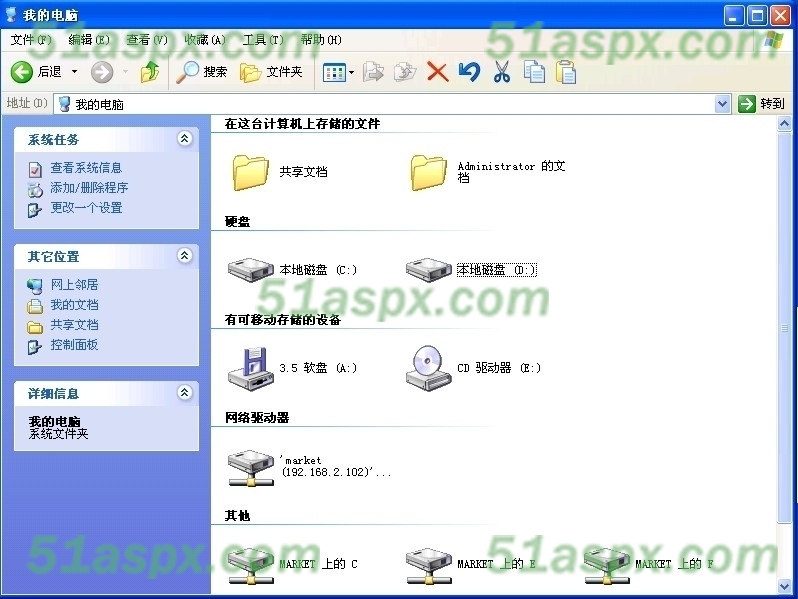The width and height of the screenshot is (798, 599).
Task: Click scrollbar up arrow
Action: [784, 123]
